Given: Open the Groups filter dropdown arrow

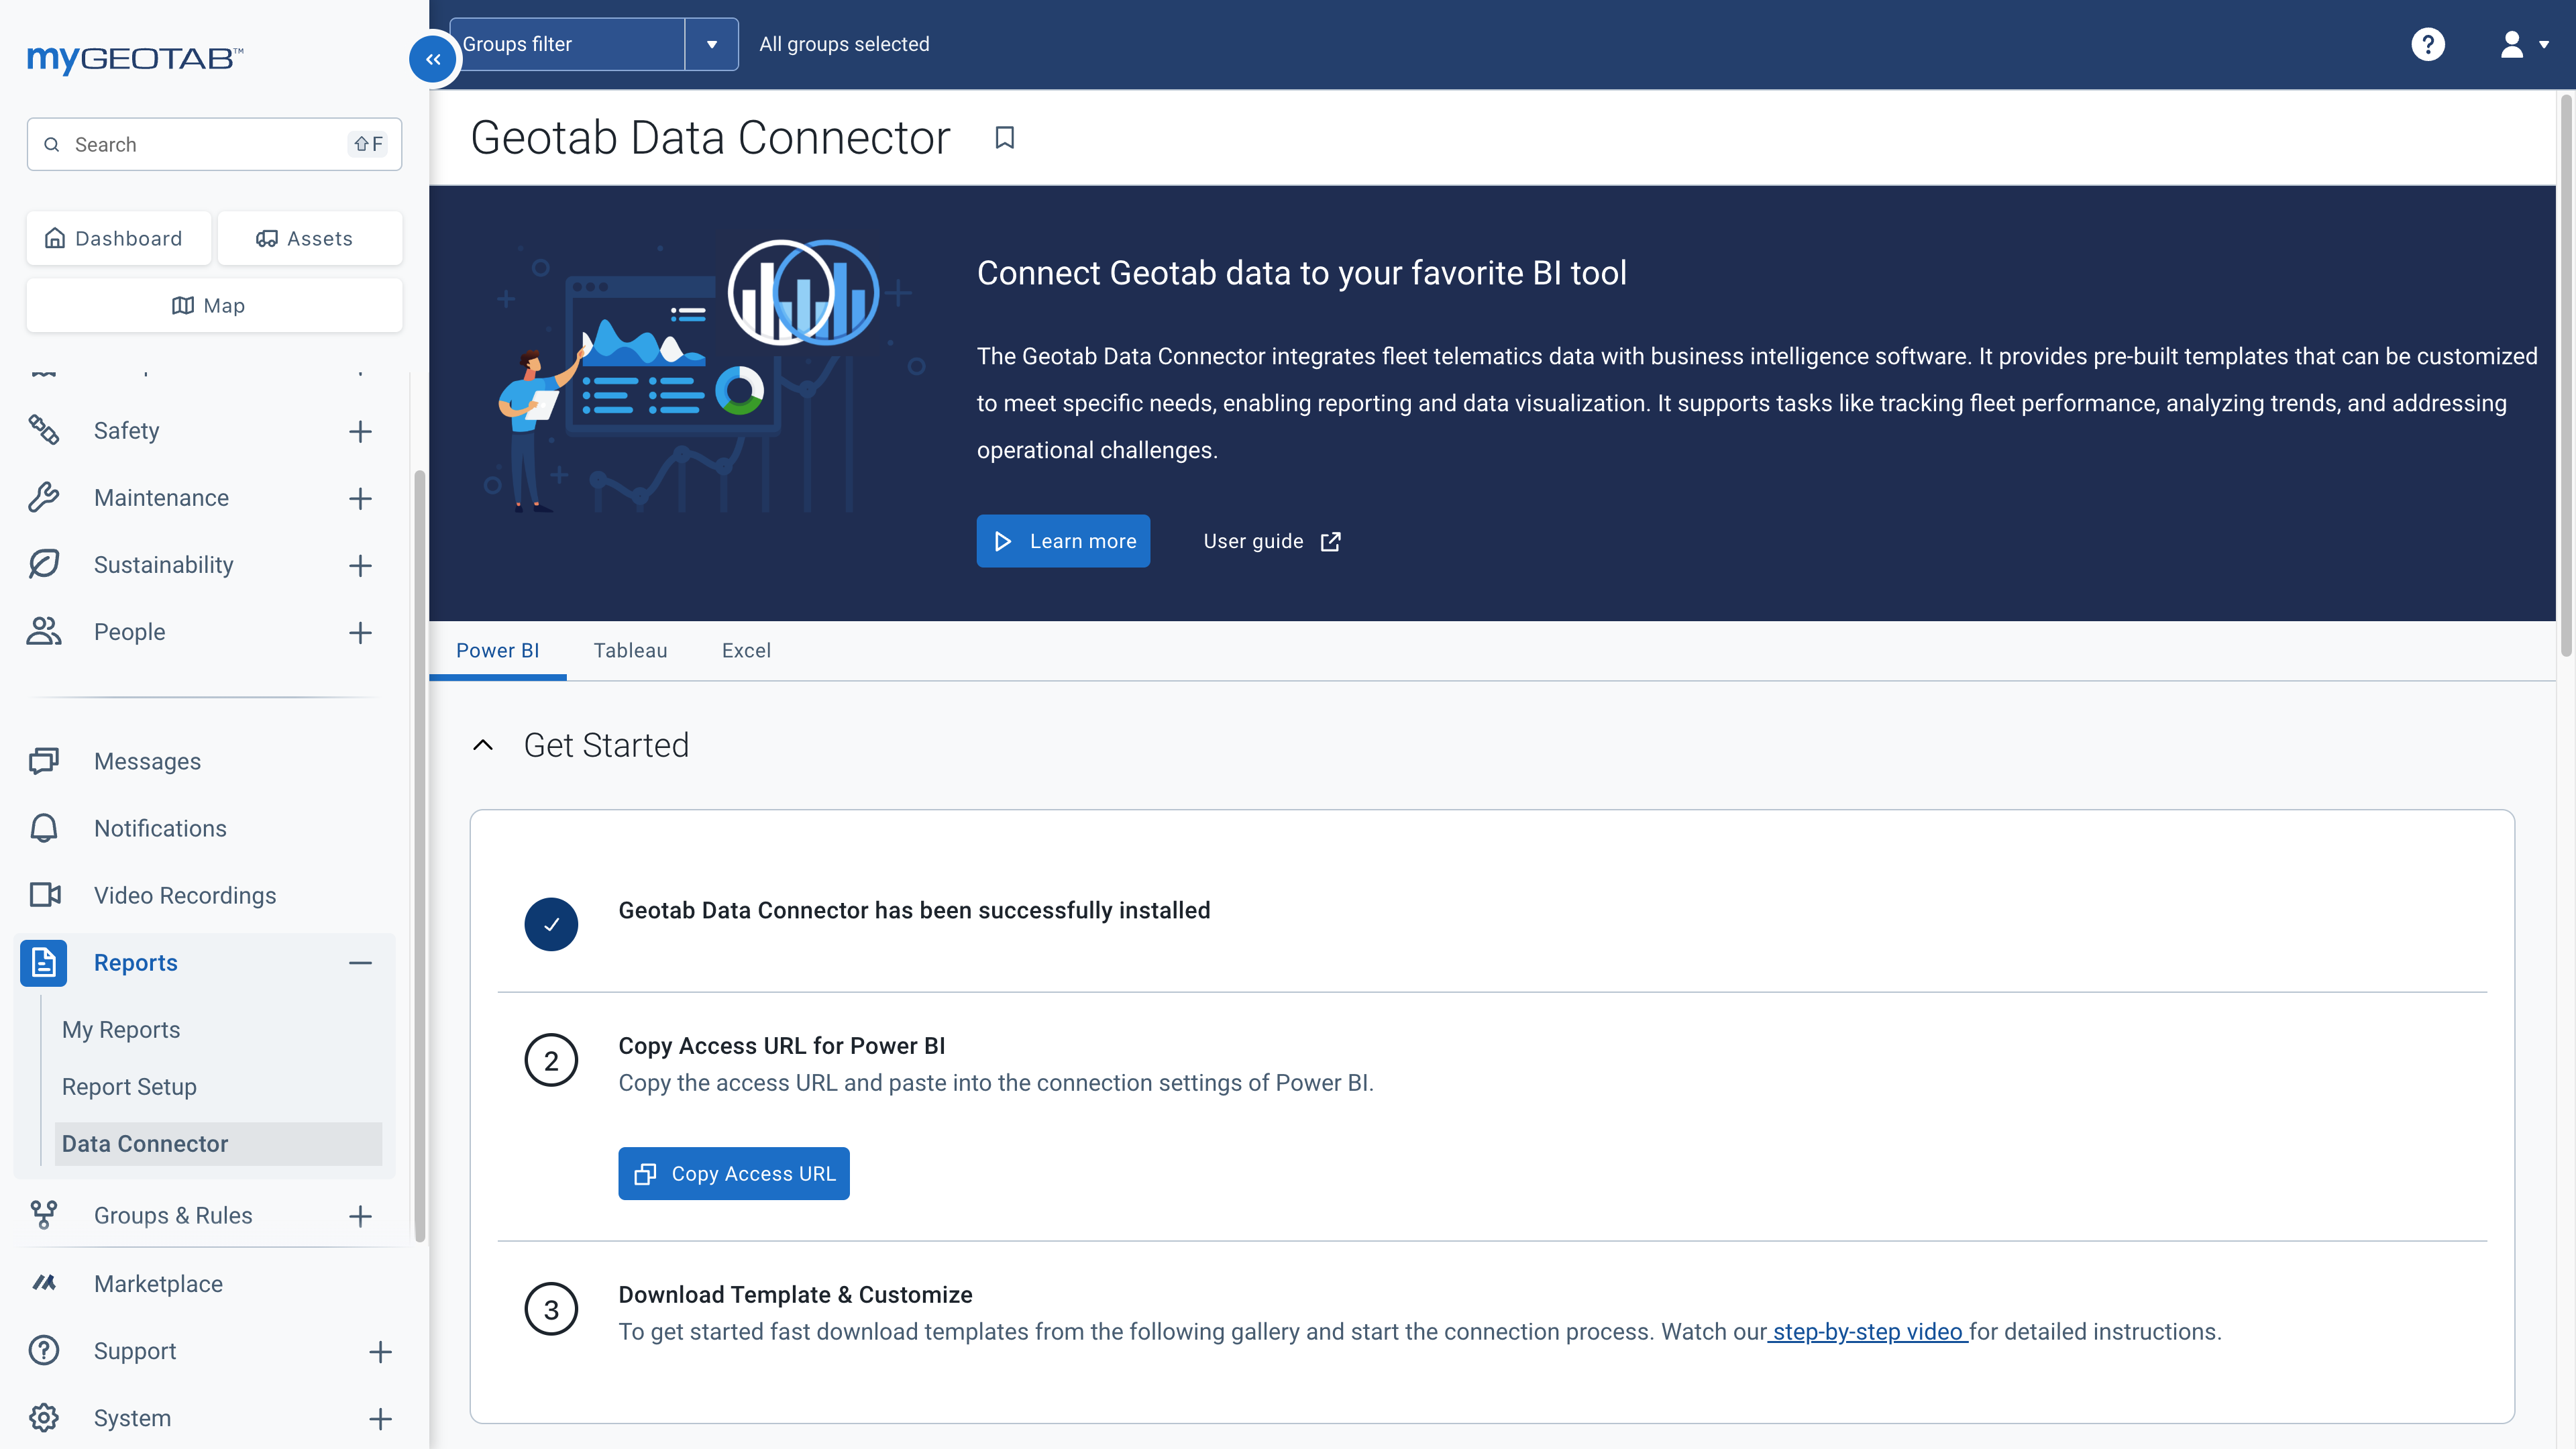Looking at the screenshot, I should [712, 44].
